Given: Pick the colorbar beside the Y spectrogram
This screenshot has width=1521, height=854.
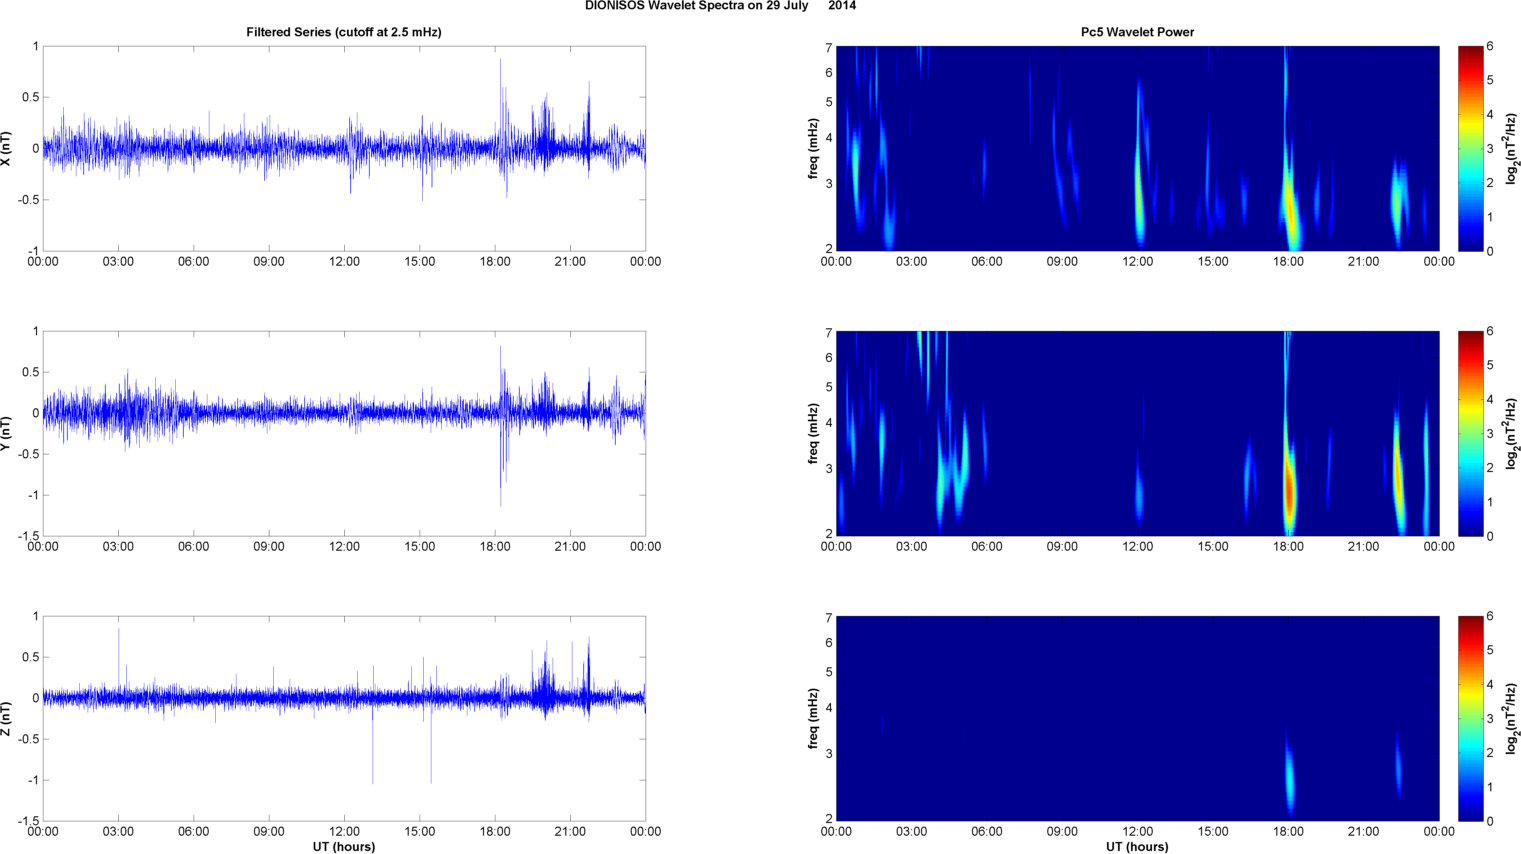Looking at the screenshot, I should point(1470,433).
